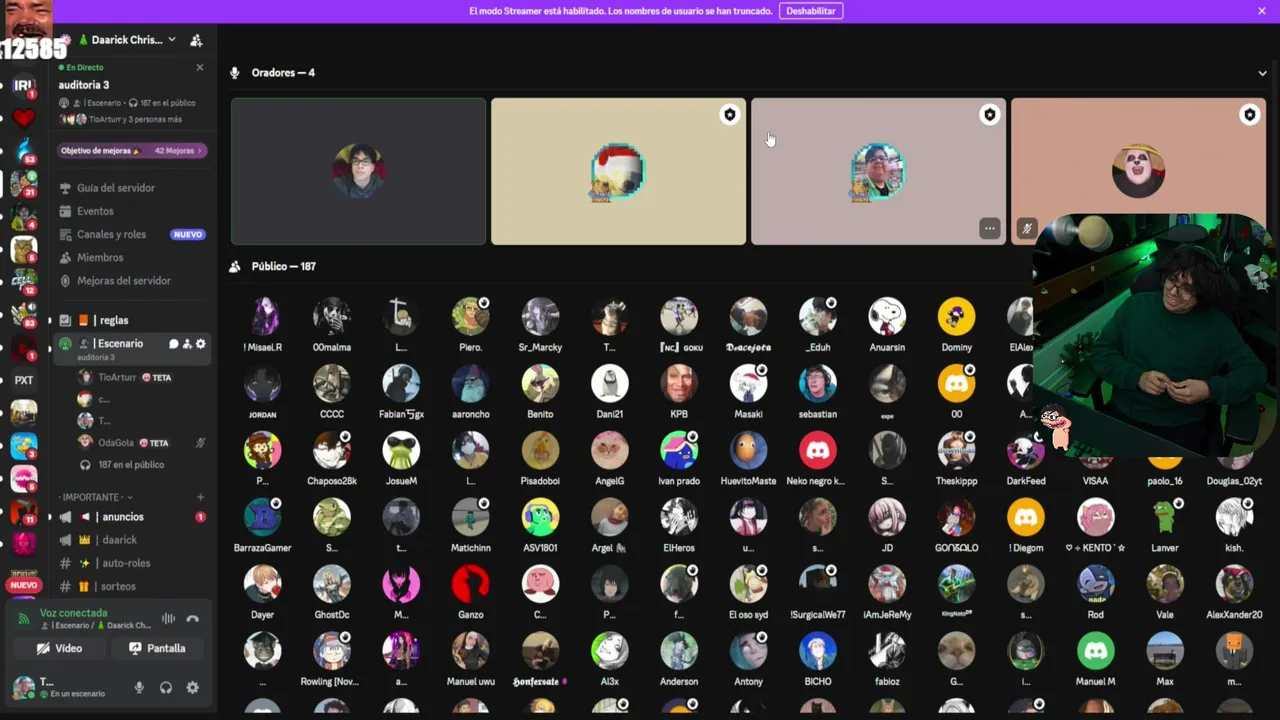Screen dimensions: 1280x720
Task: Click moderator badge on second speaker tile
Action: [729, 115]
